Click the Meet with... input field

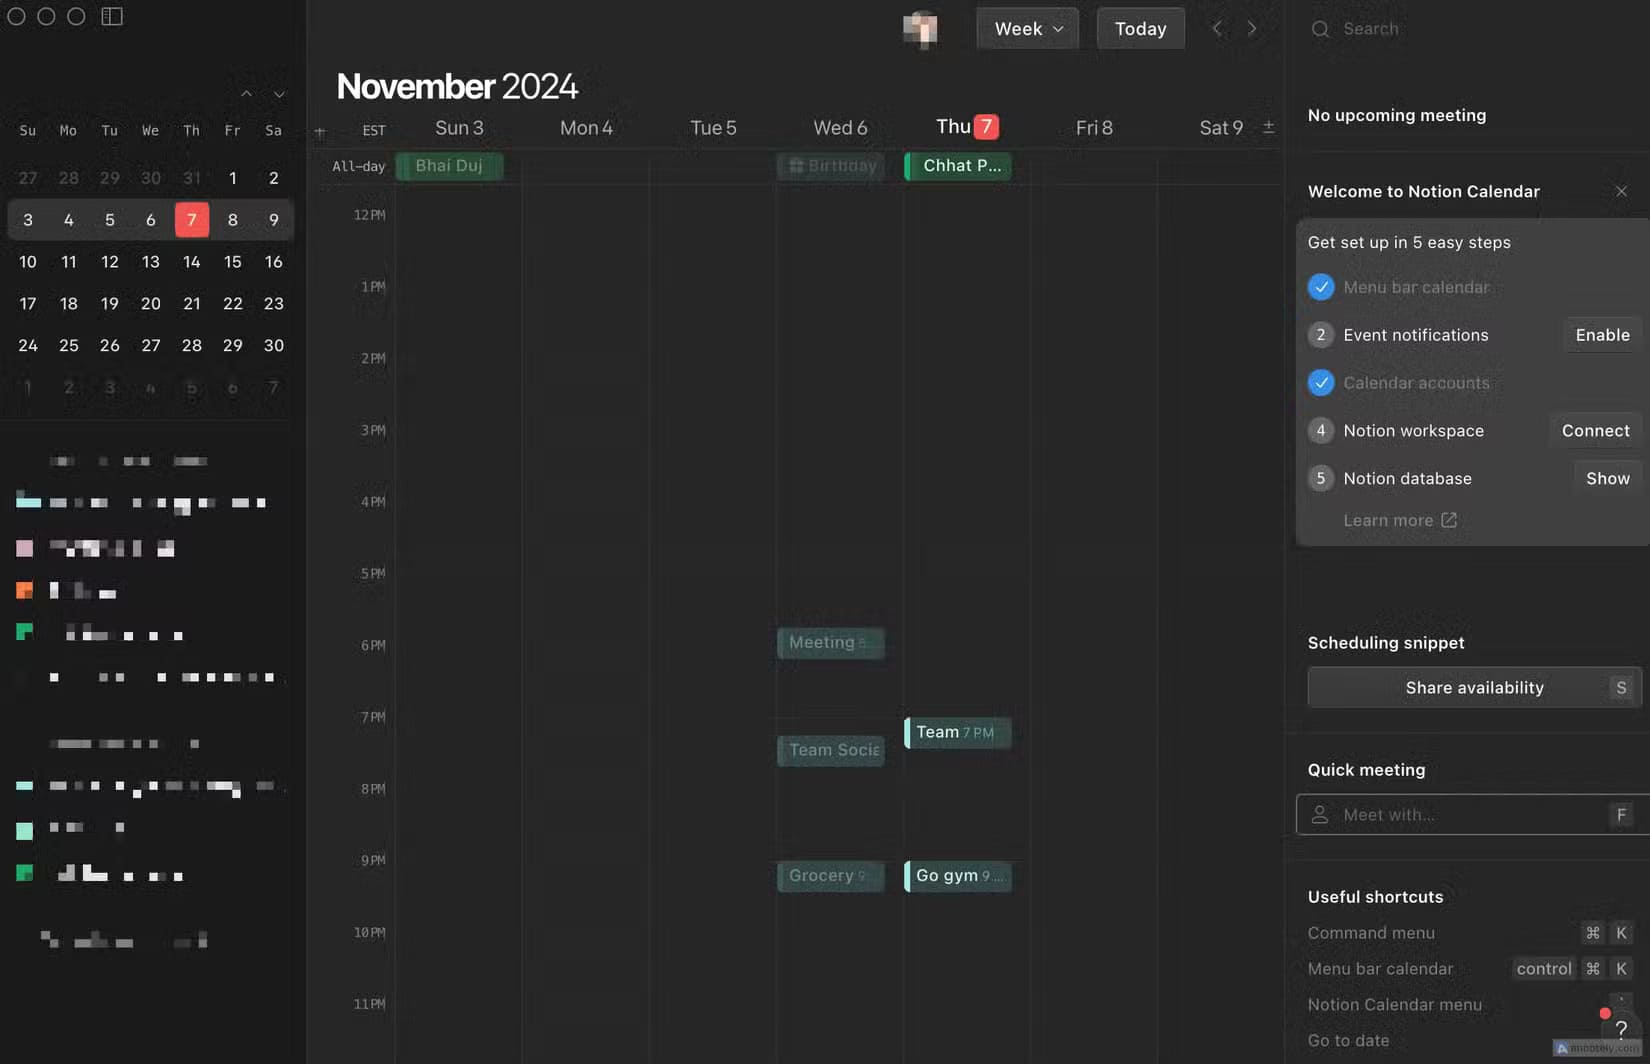click(1472, 815)
